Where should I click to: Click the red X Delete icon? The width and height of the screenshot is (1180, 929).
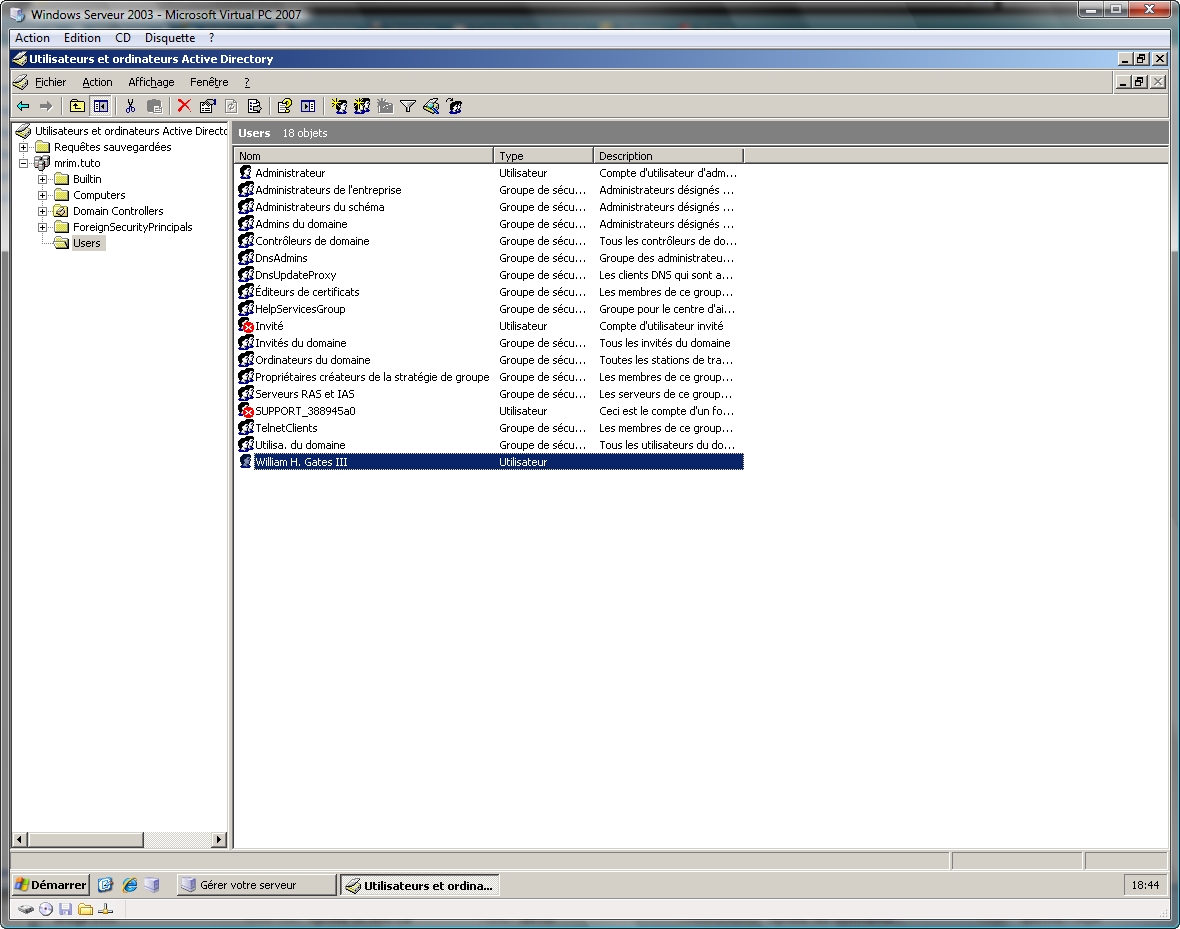coord(184,106)
